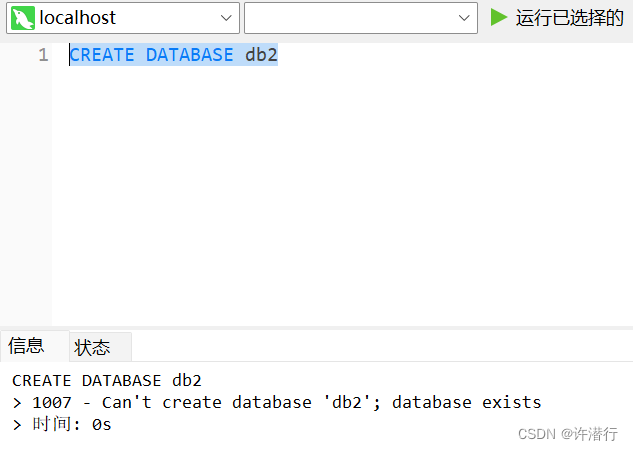Click the MySQL dolphin connection icon

pos(23,18)
